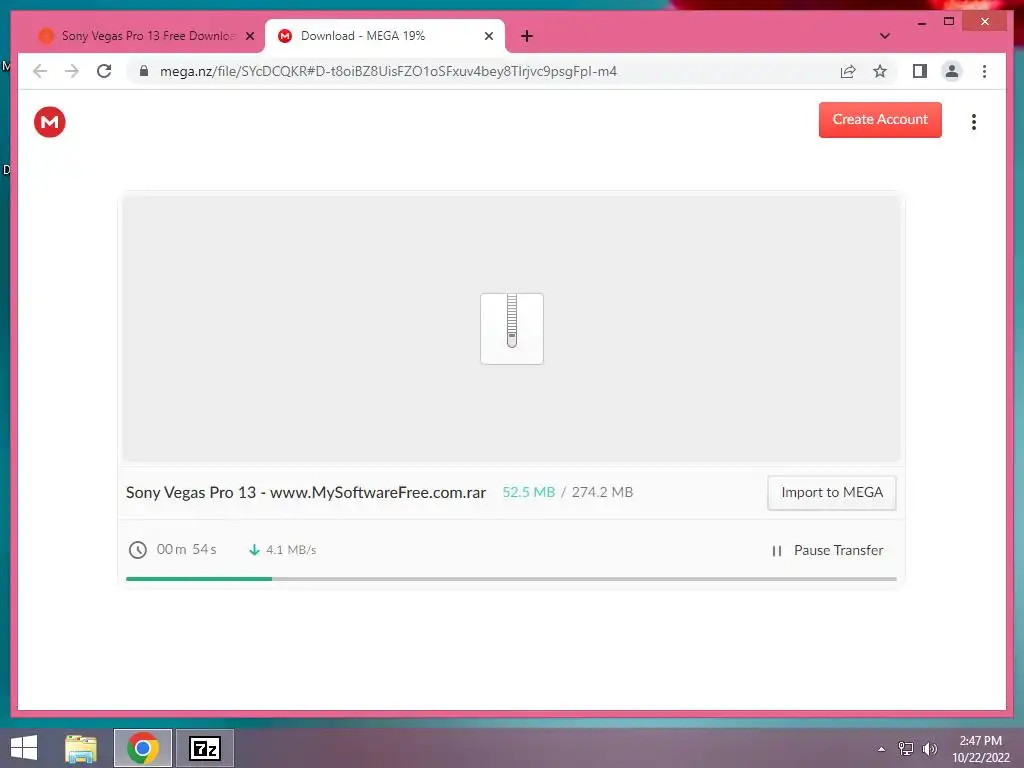Reload the MEGA page
This screenshot has width=1024, height=768.
tap(104, 71)
